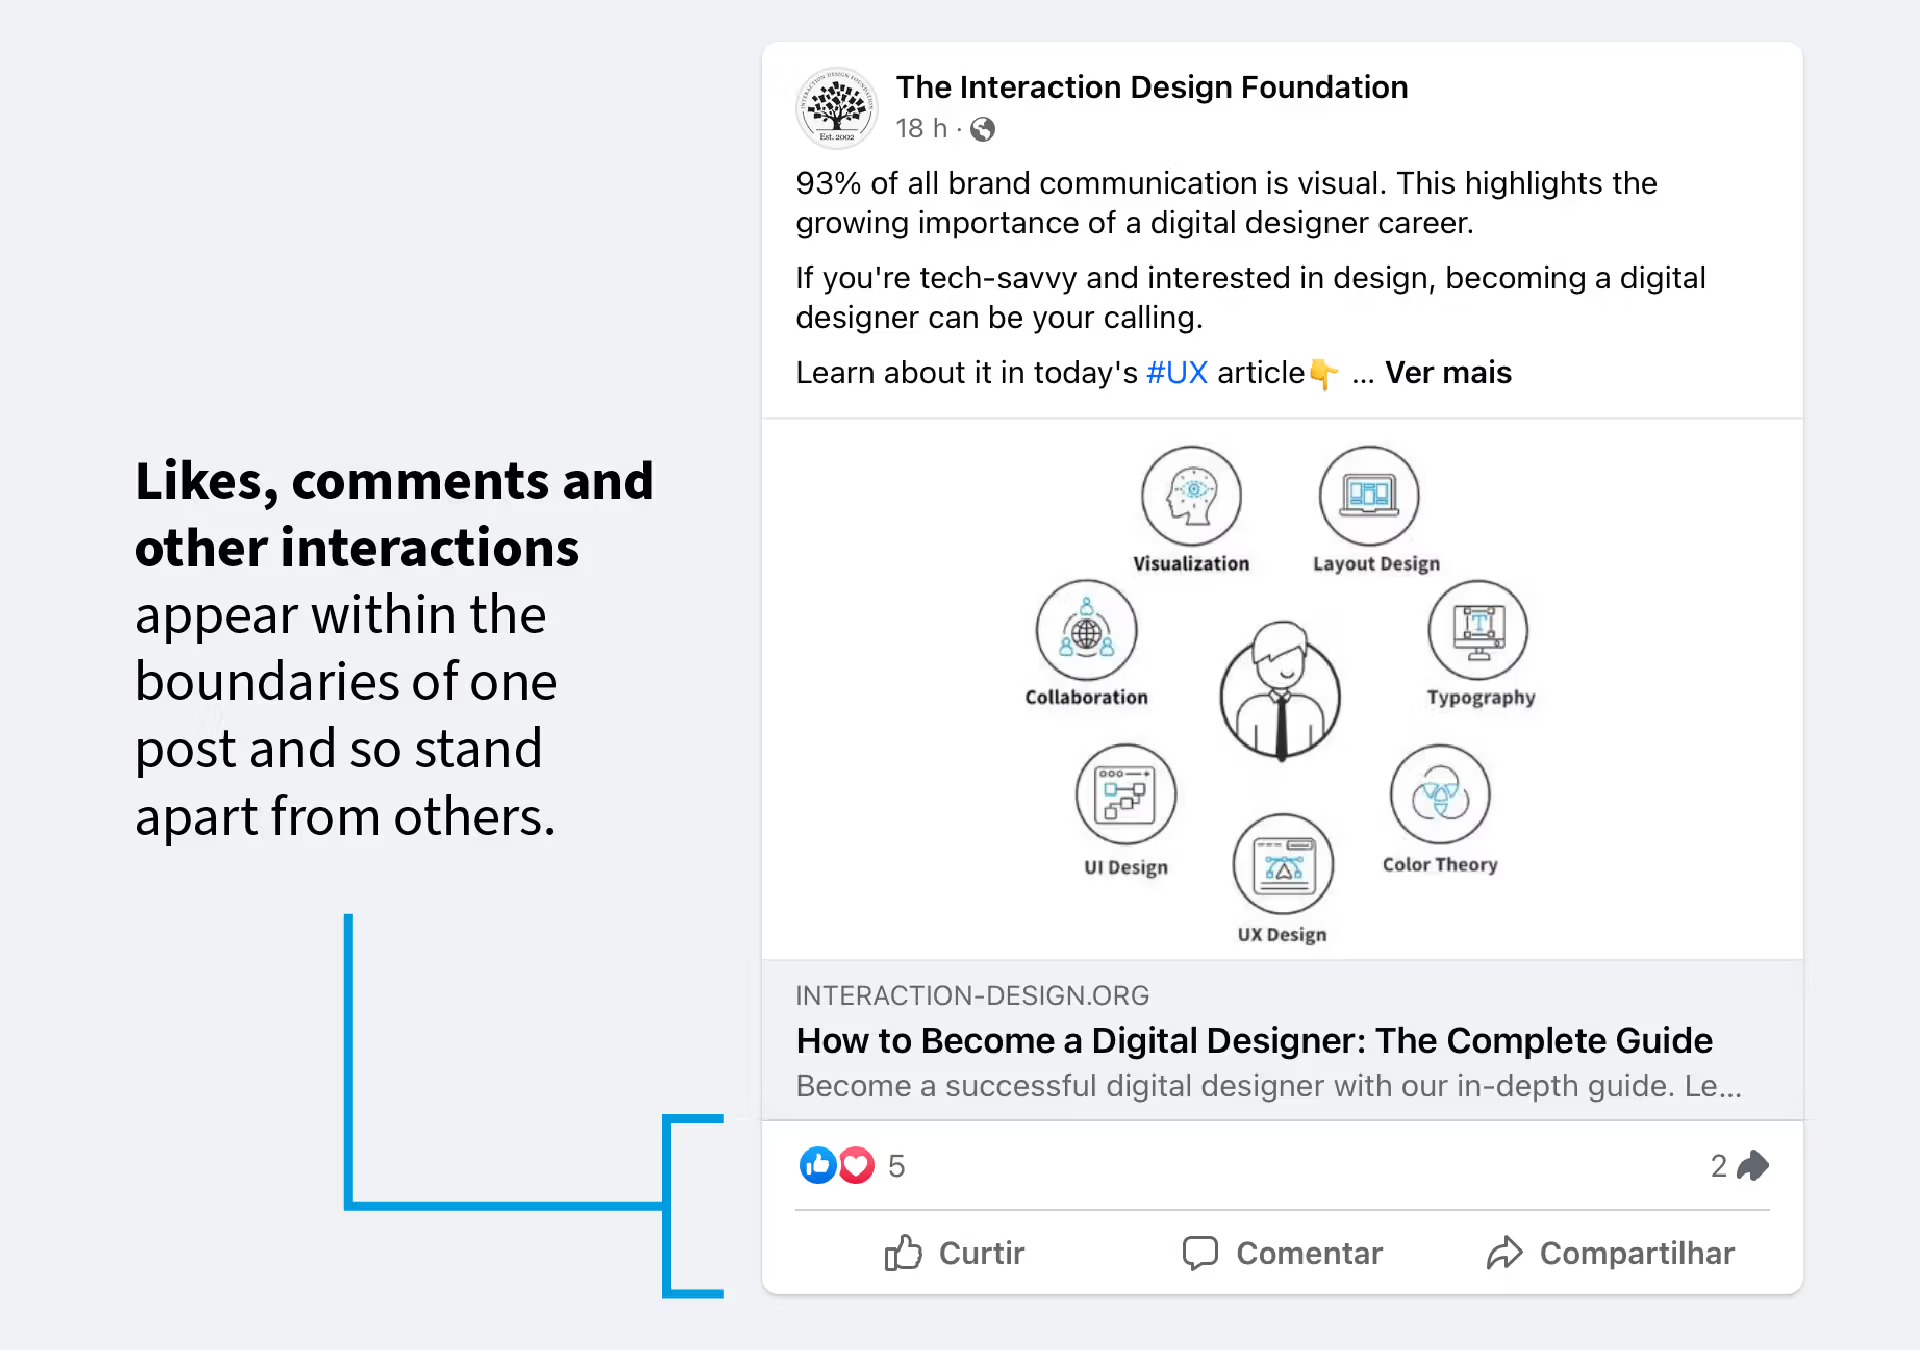Open The Interaction Design Foundation page name

tap(1151, 87)
